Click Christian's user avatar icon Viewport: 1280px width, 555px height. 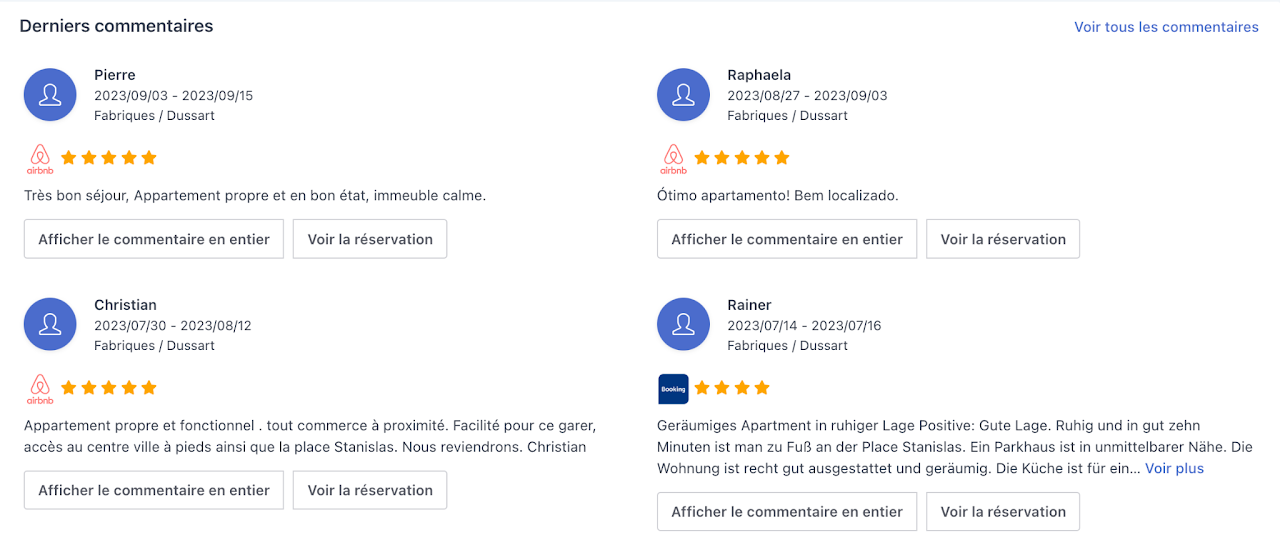[50, 325]
